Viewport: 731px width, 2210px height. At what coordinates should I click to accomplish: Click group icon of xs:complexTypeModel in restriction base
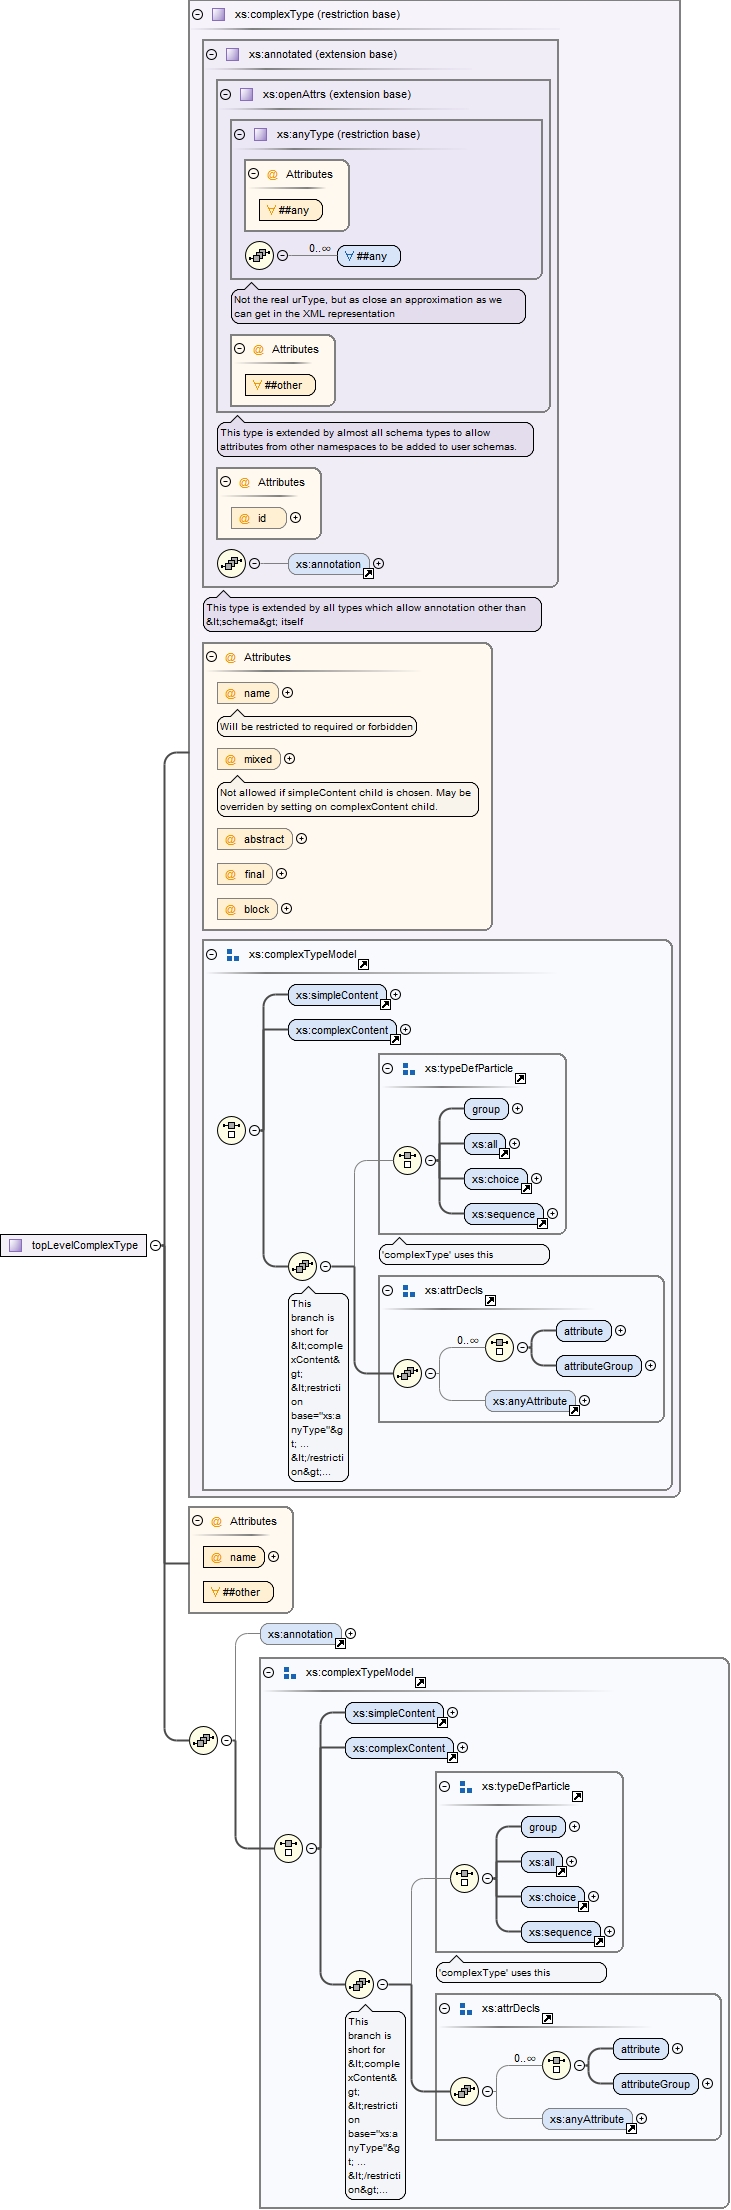tap(232, 955)
